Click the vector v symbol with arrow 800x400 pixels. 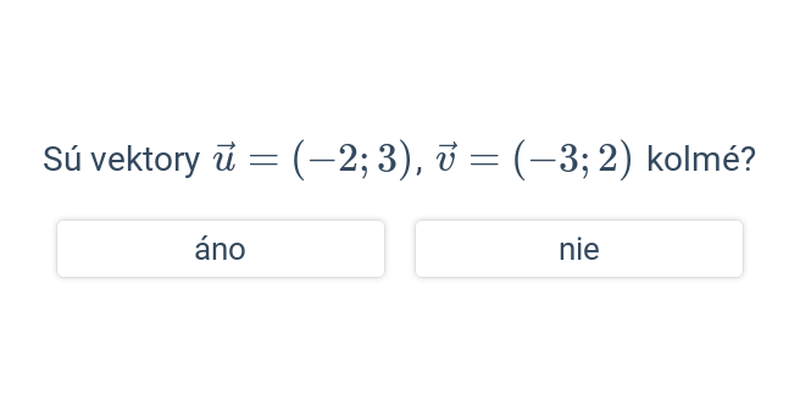pos(446,160)
